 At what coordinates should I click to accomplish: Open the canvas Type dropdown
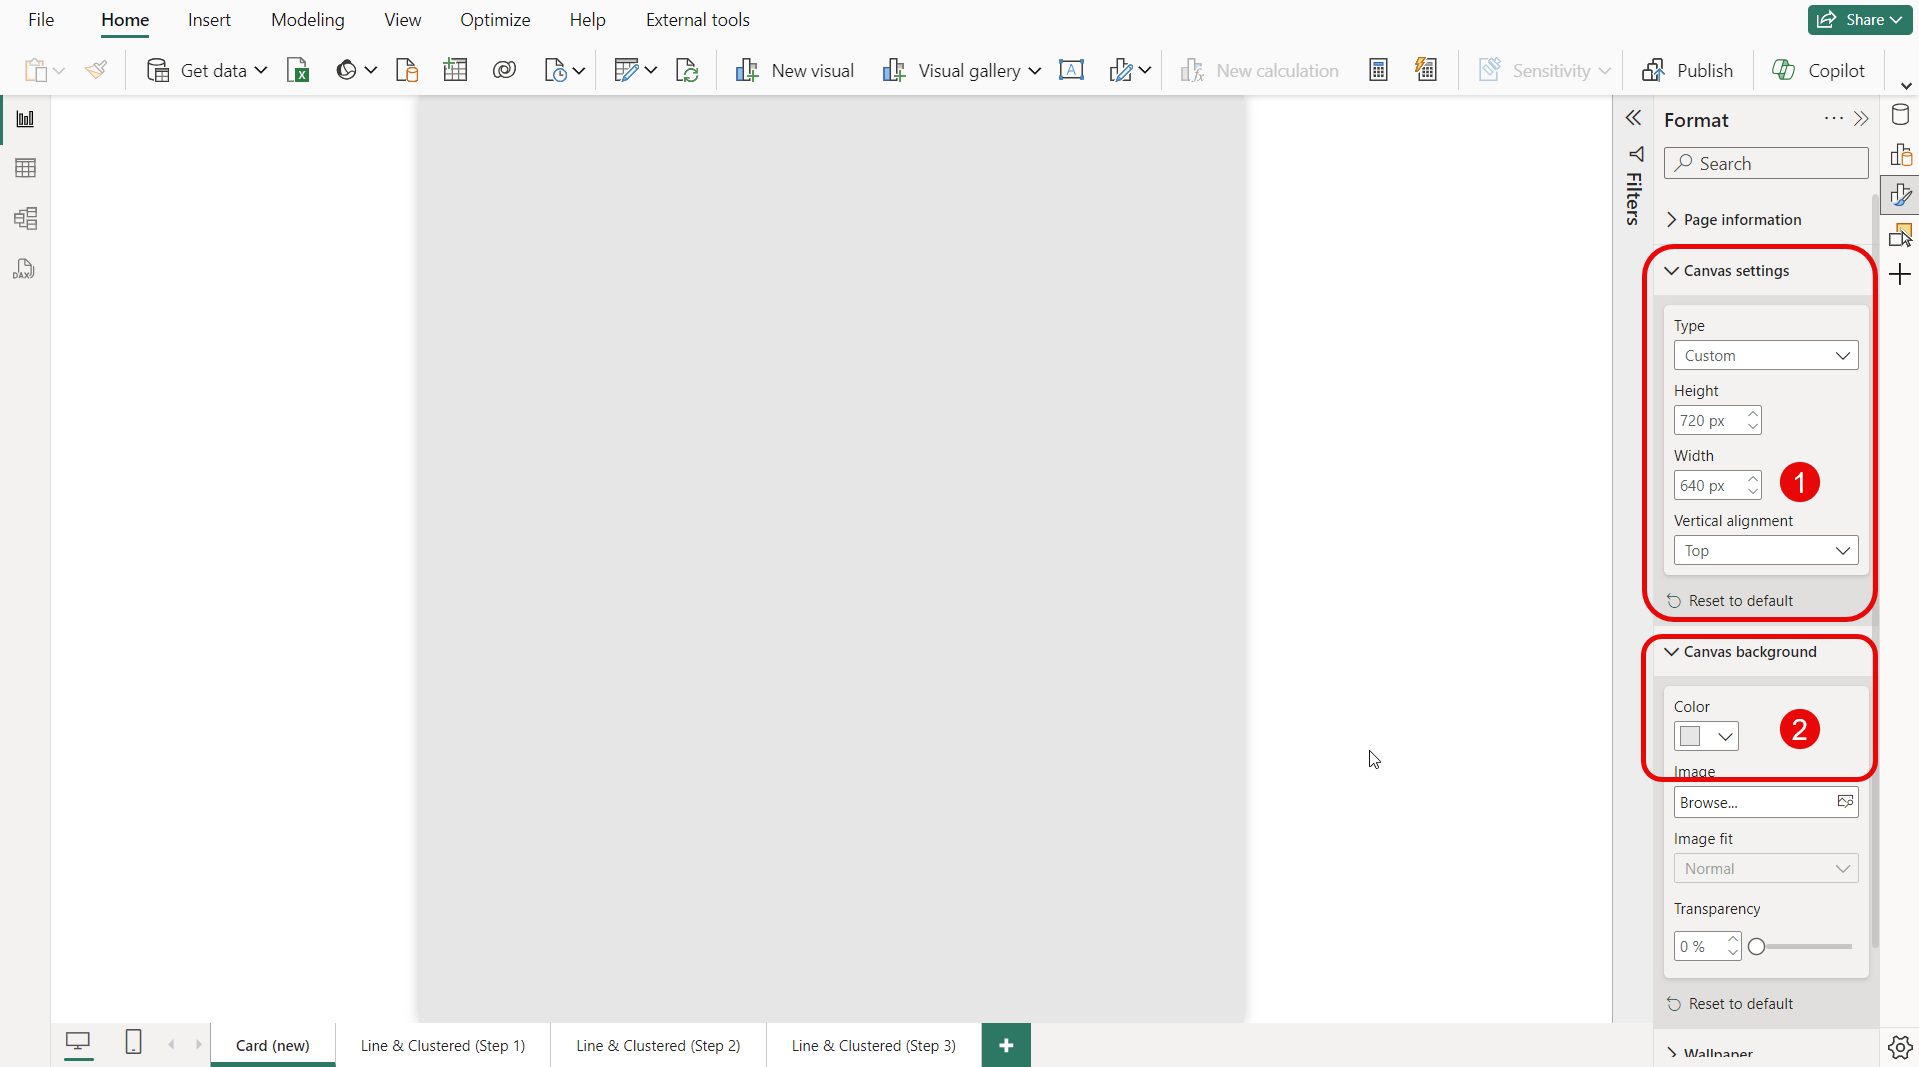pyautogui.click(x=1766, y=356)
